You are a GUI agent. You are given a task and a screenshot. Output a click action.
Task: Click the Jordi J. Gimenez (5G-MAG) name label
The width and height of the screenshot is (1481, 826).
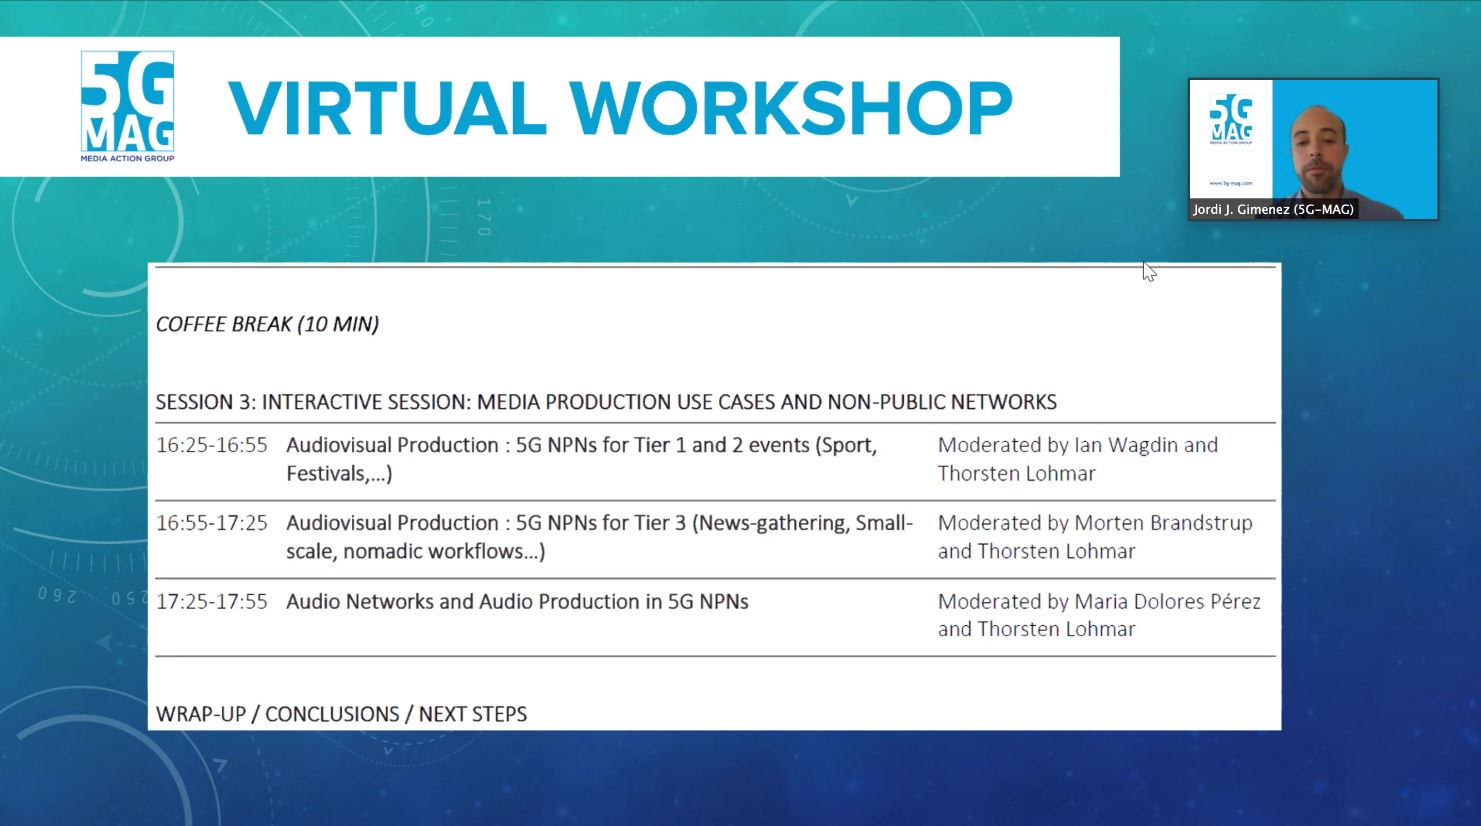pos(1273,209)
